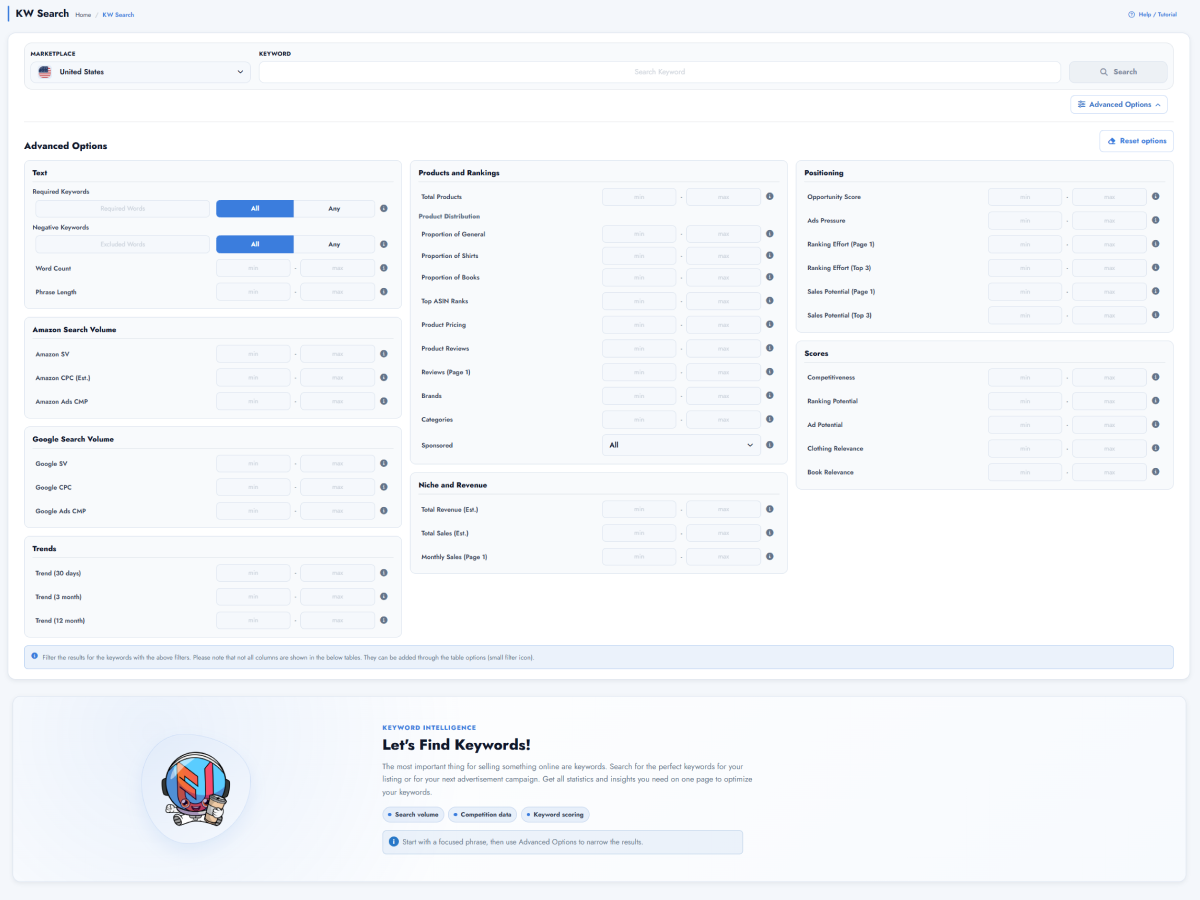Viewport: 1200px width, 900px height.
Task: Switch Negative Keywords match to Any
Action: [334, 244]
